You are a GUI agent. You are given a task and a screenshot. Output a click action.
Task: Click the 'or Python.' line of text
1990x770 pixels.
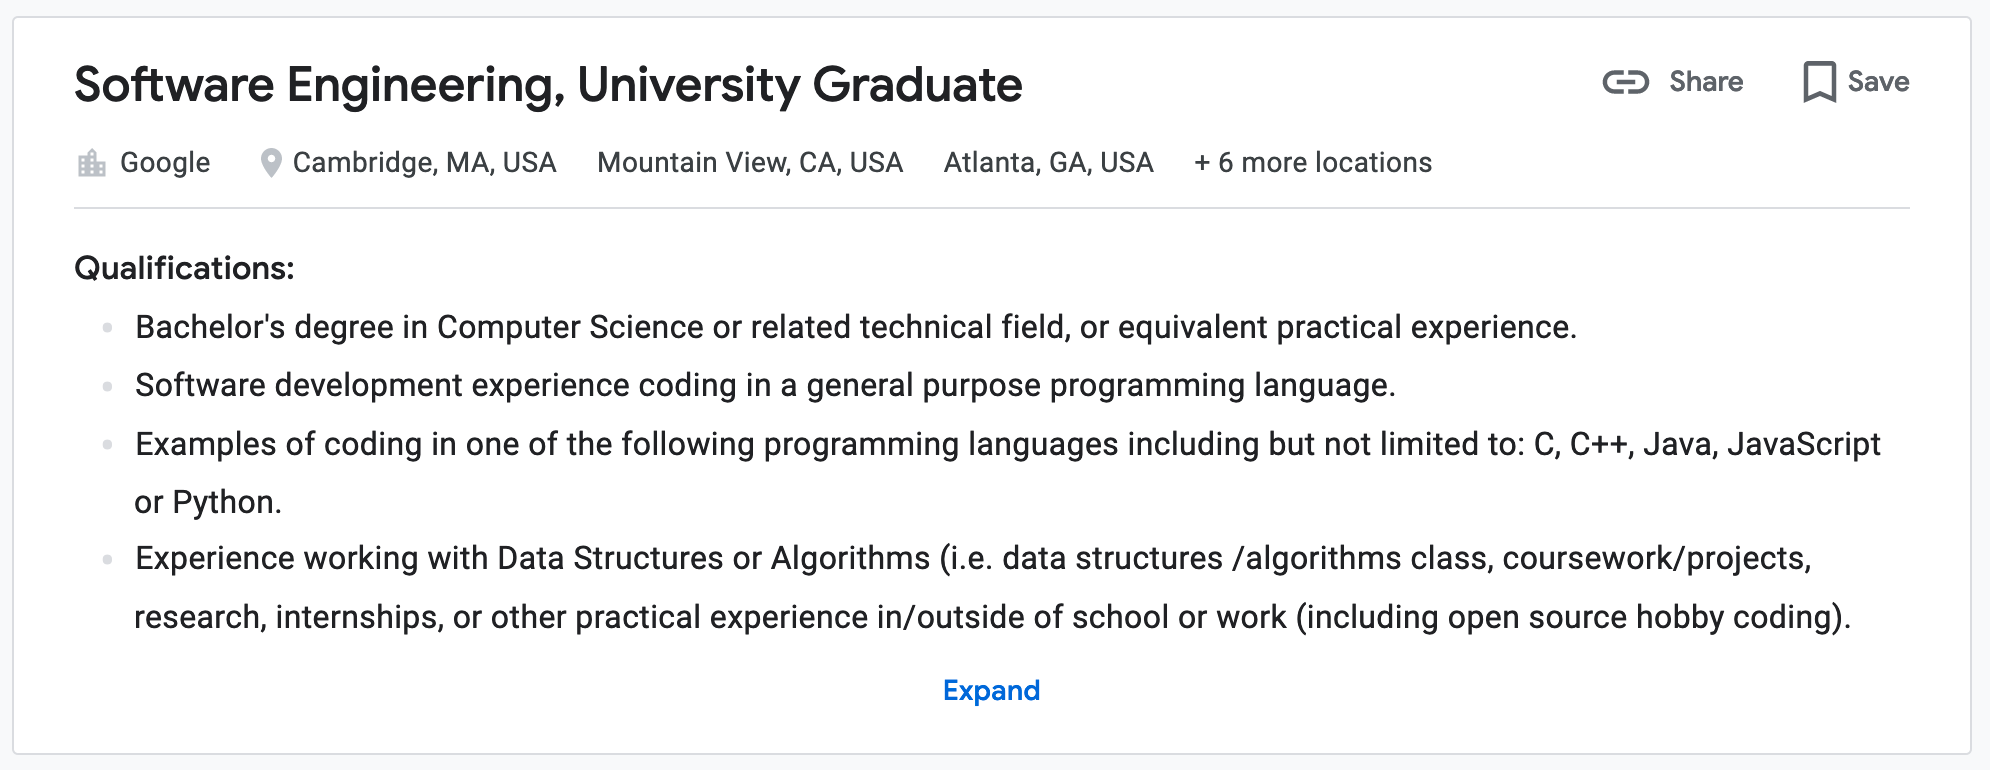tap(208, 502)
